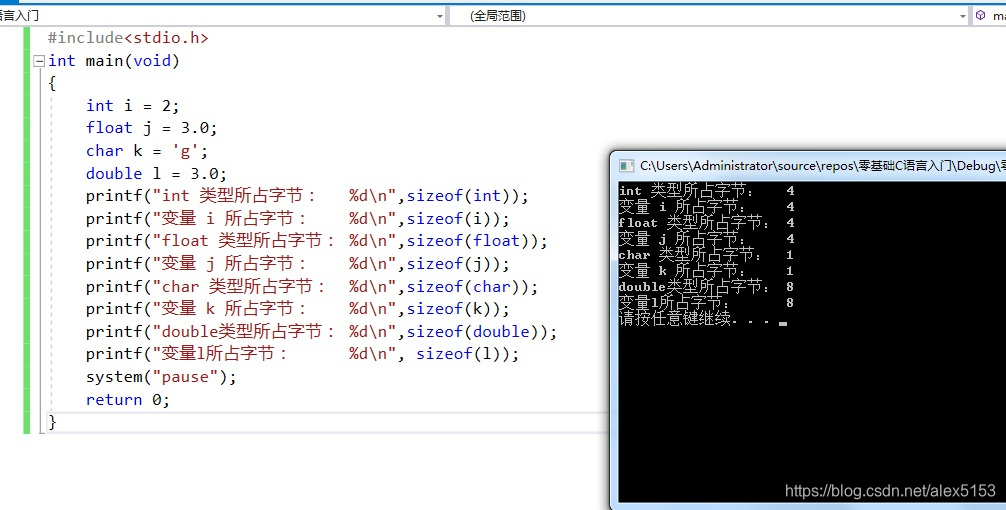Click the printf line with sizeof(l)
1006x510 pixels.
(x=302, y=354)
